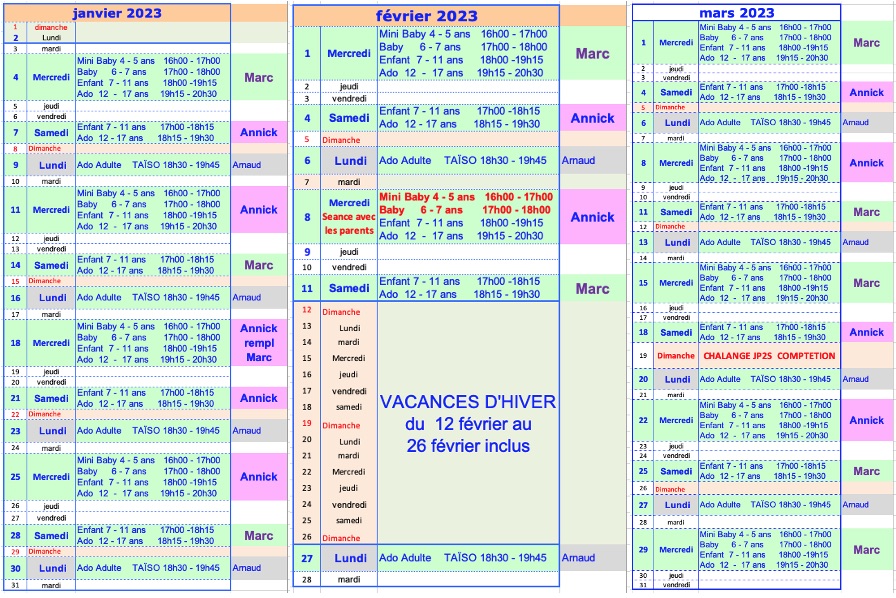Screen dimensions: 896x598
Task: Select Annick cell for Samedi 4 février
Action: [592, 118]
